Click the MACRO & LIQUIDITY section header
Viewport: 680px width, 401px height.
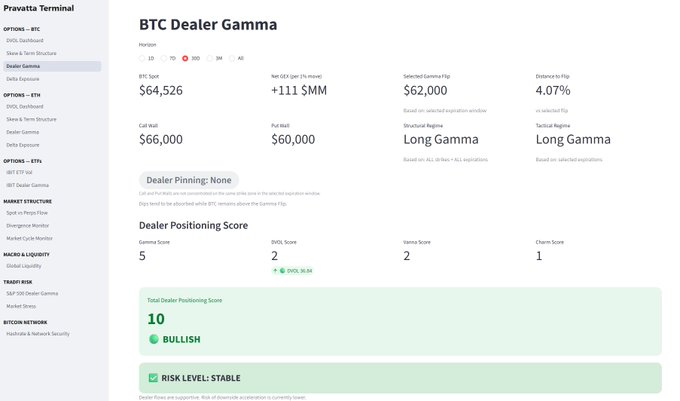[26, 254]
